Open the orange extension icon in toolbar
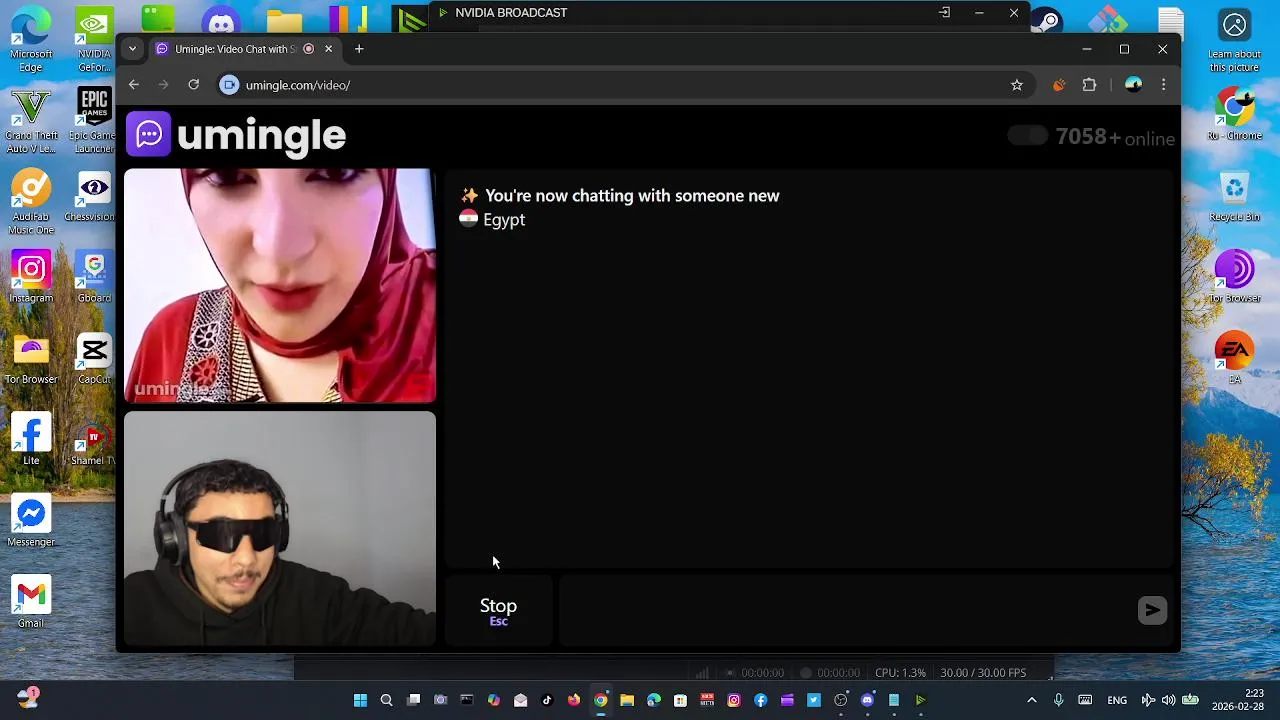 [1059, 85]
